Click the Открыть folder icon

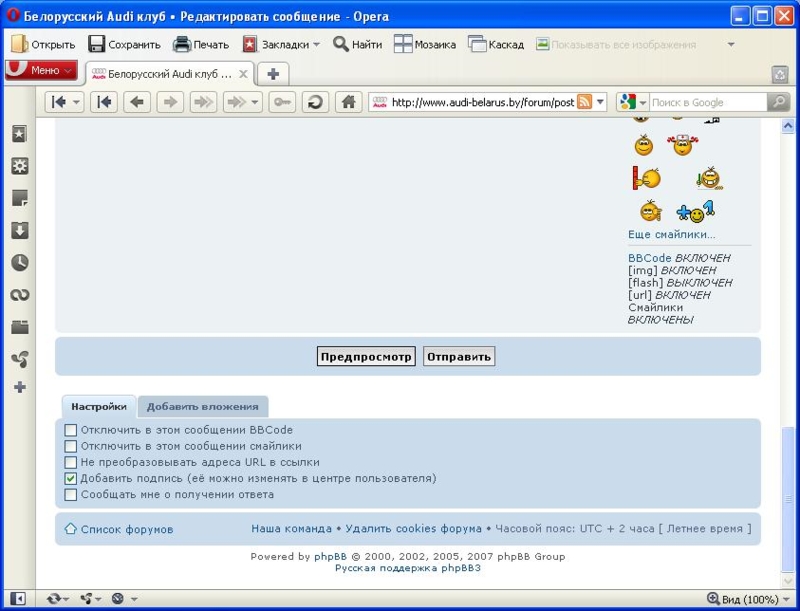(19, 44)
